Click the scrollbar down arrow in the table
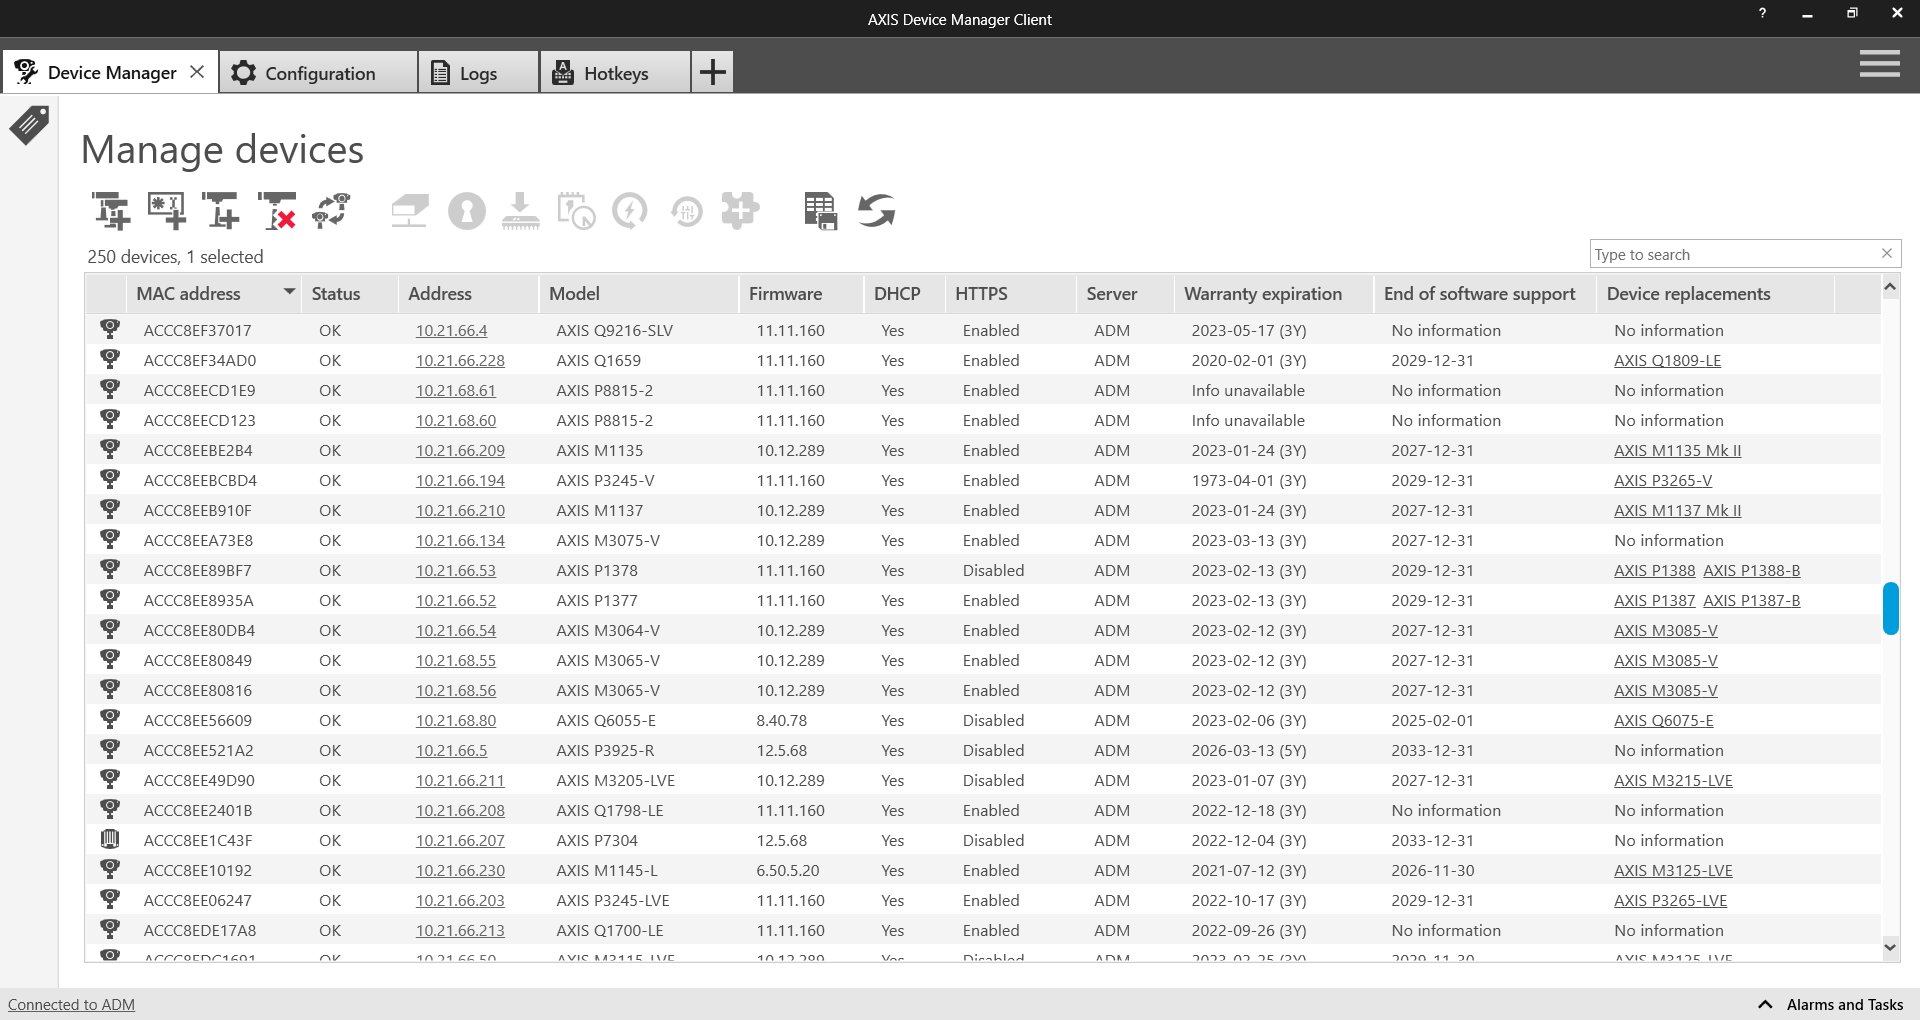1920x1020 pixels. (1890, 946)
